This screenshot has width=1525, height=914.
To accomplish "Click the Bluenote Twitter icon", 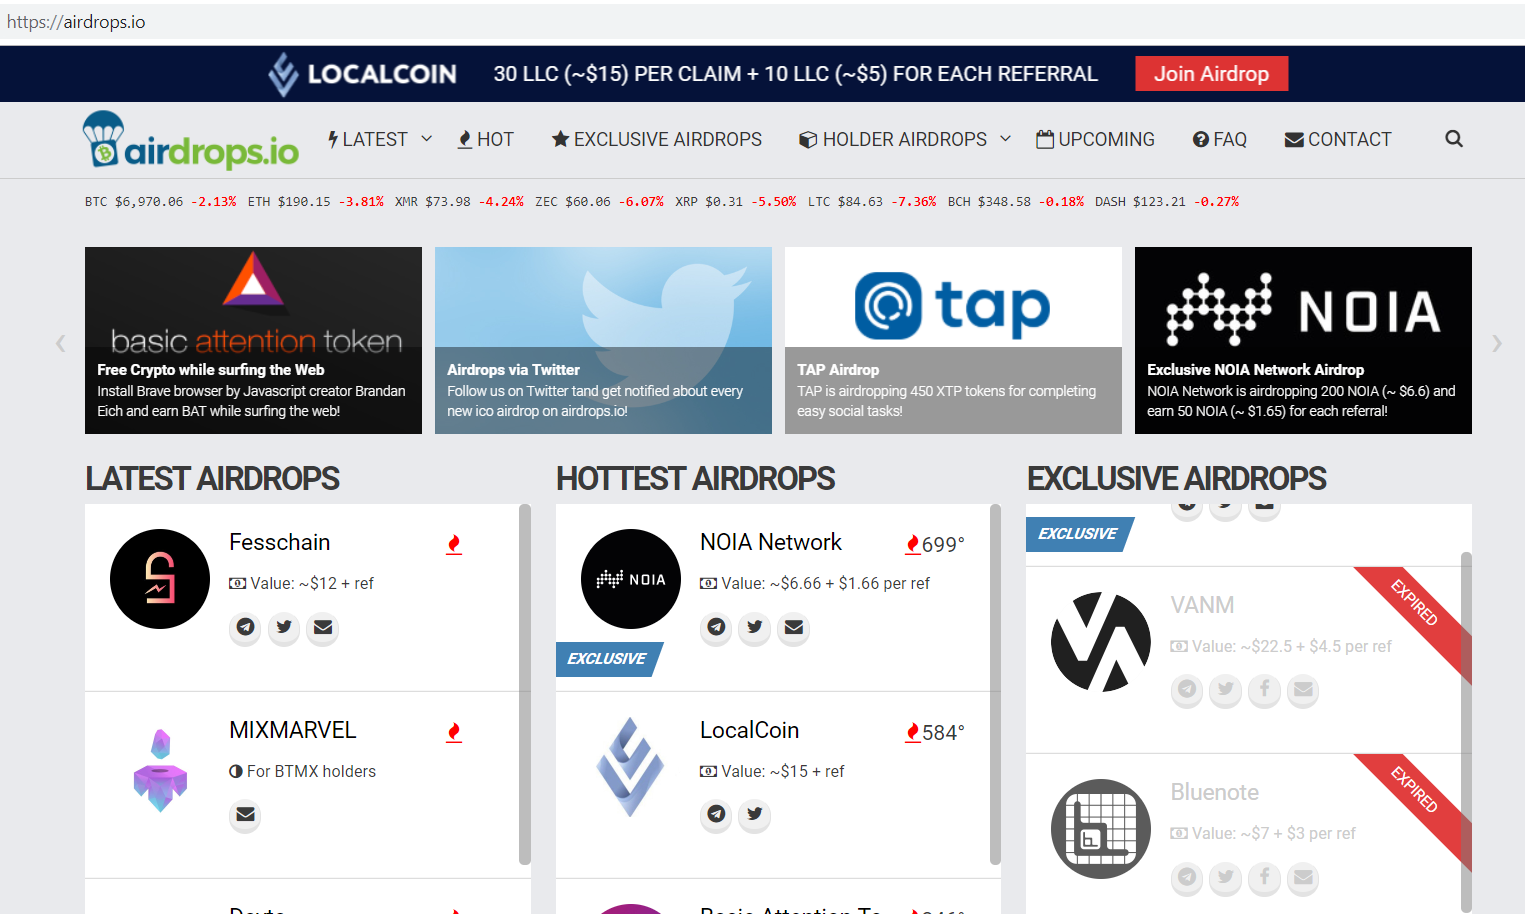I will (x=1226, y=877).
